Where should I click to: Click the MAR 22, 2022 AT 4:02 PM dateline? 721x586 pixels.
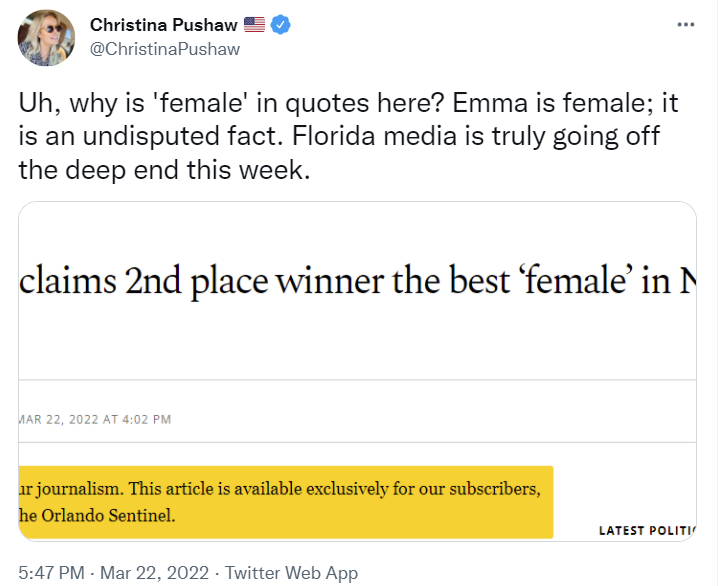pos(95,419)
